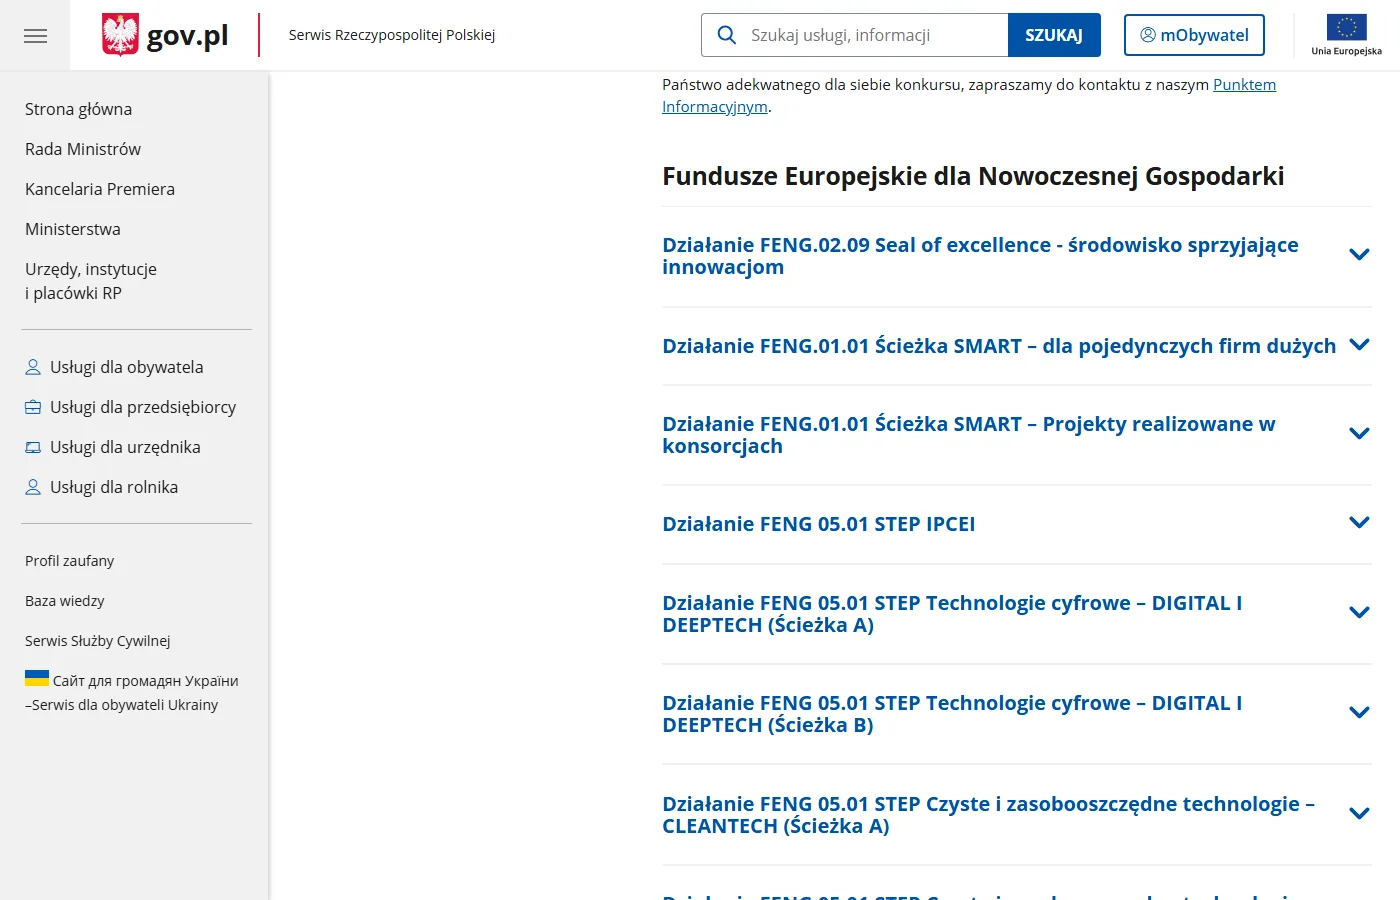Screen dimensions: 1400x900
Task: Open Usługi dla obywatela label
Action: (x=127, y=367)
